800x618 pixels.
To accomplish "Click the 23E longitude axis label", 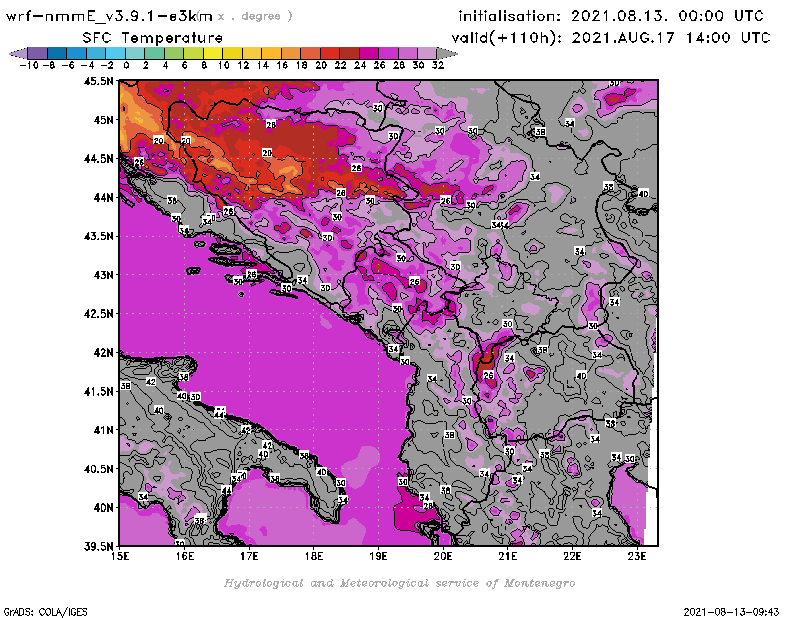I will point(637,556).
